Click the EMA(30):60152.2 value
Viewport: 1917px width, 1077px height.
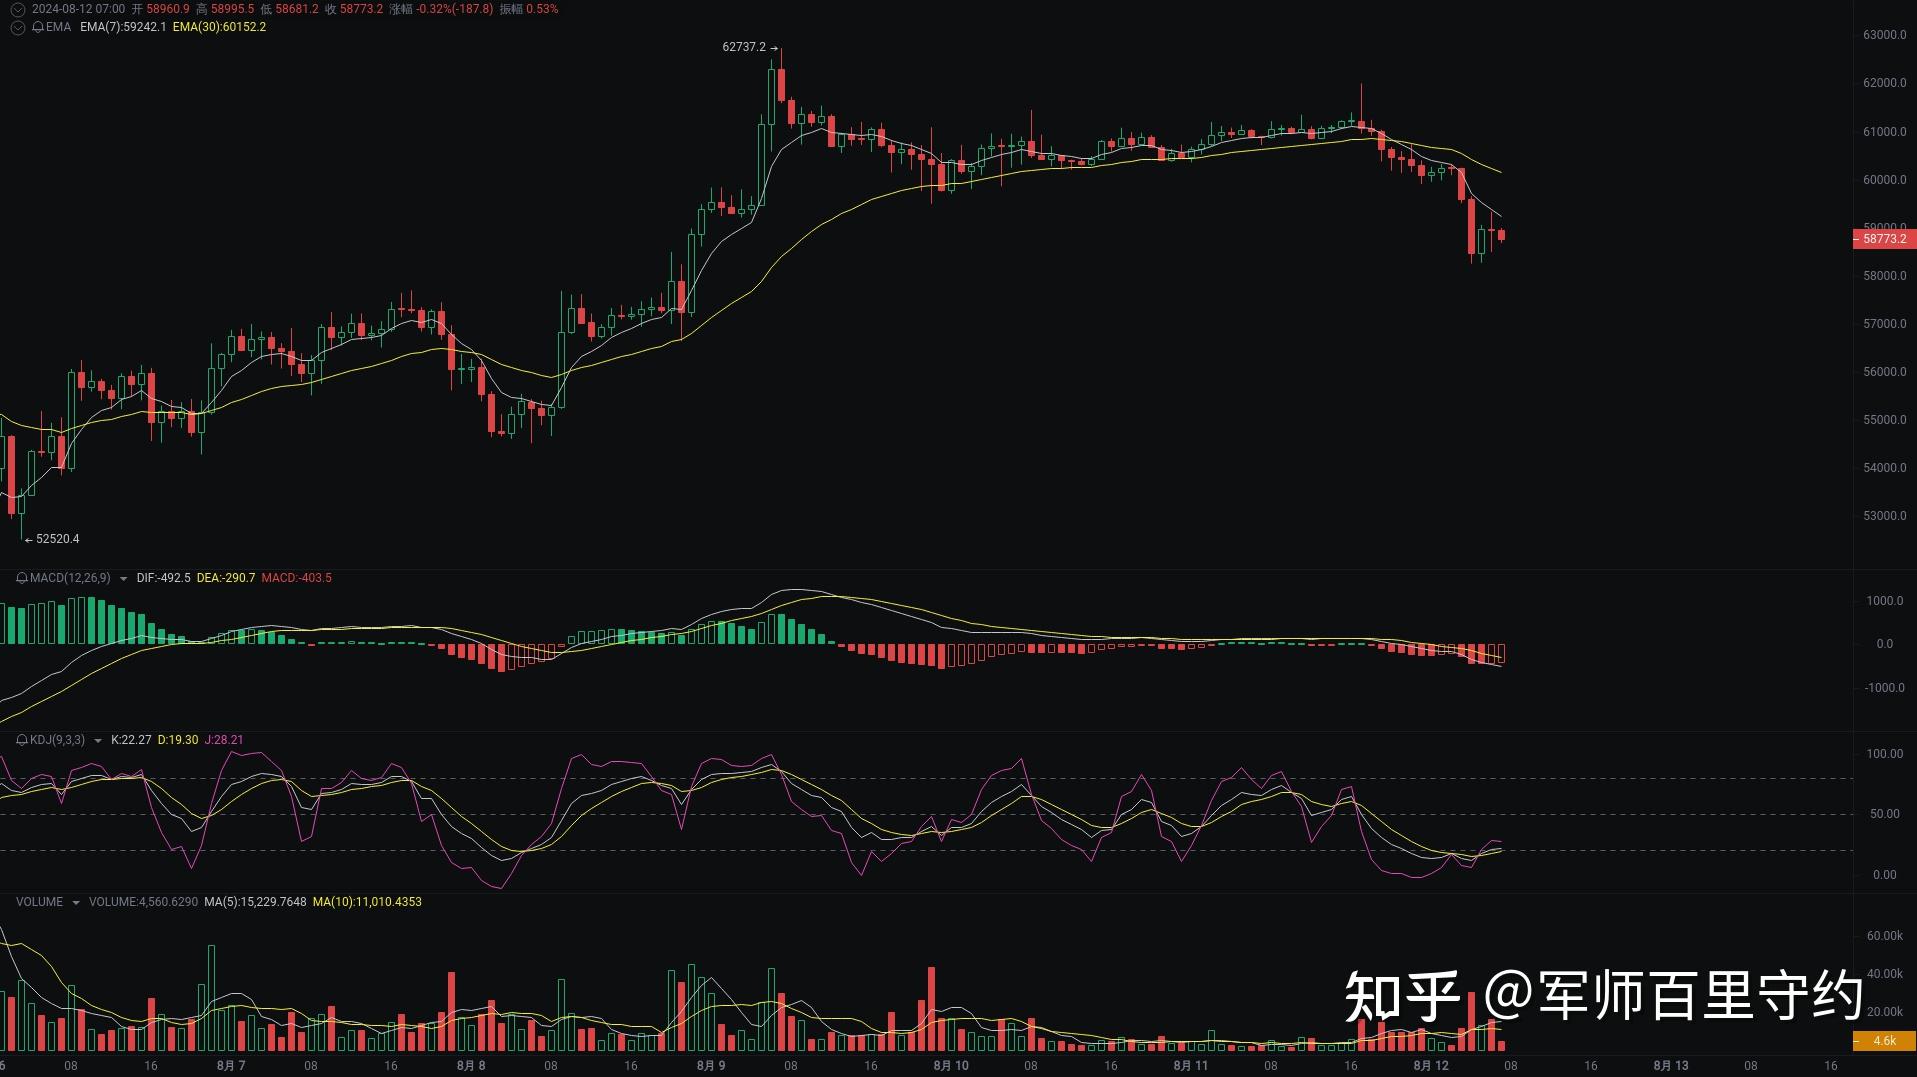click(x=219, y=27)
